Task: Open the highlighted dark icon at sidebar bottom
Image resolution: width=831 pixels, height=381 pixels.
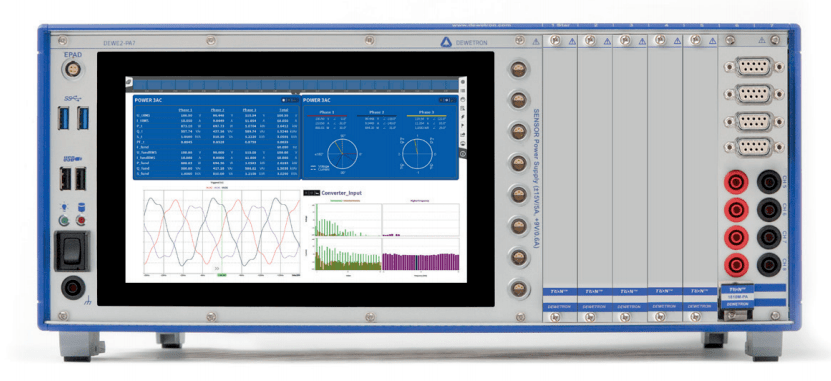Action: [x=463, y=154]
